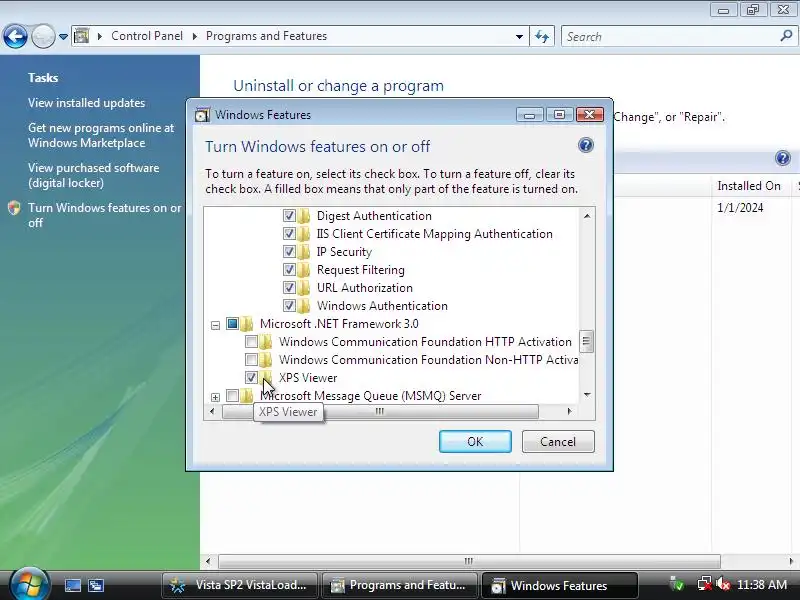
Task: Click the muted volume tray icon
Action: [723, 584]
